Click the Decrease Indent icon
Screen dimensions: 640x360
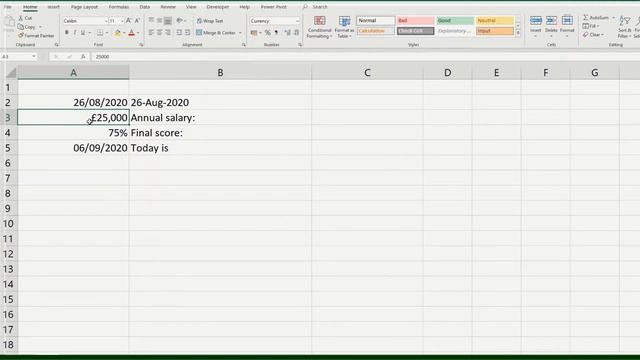[179, 33]
